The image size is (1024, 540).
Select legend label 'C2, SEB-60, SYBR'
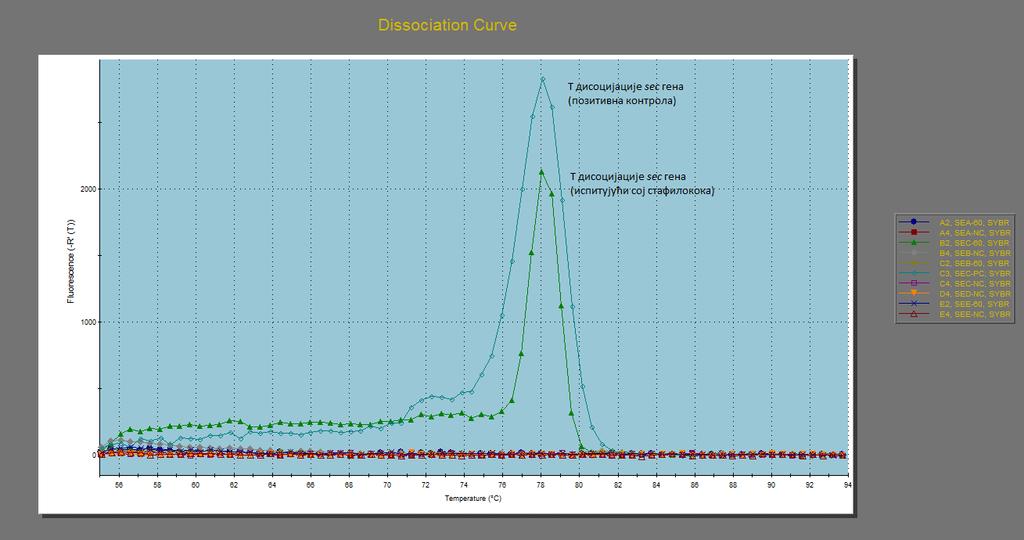click(974, 263)
